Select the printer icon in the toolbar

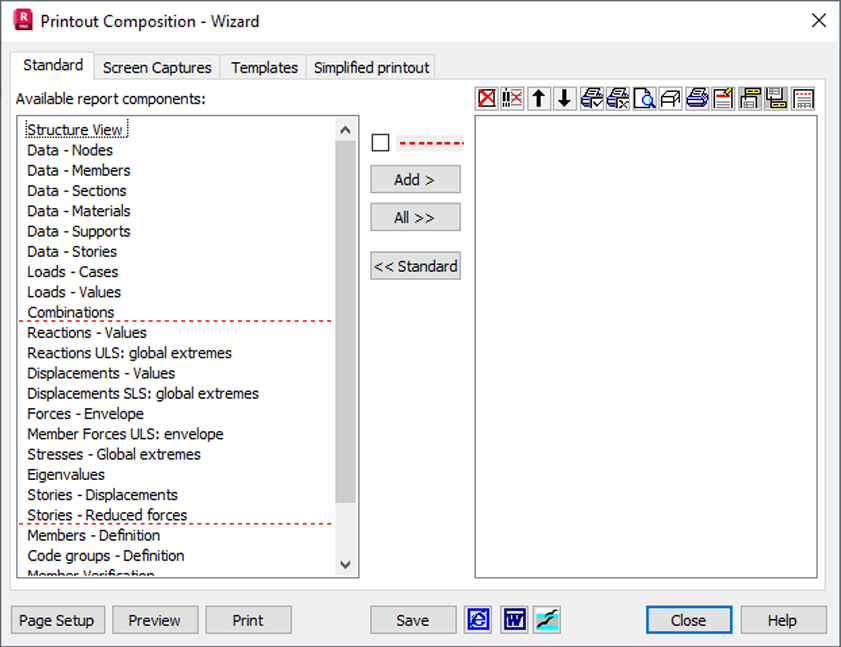tap(697, 97)
